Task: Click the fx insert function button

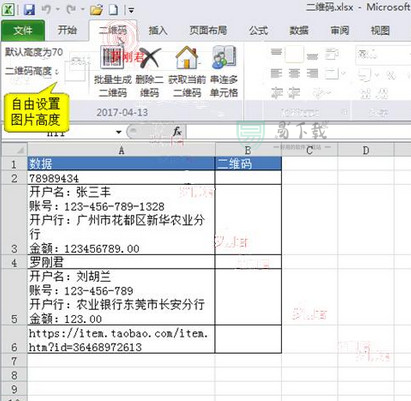Action: click(177, 132)
